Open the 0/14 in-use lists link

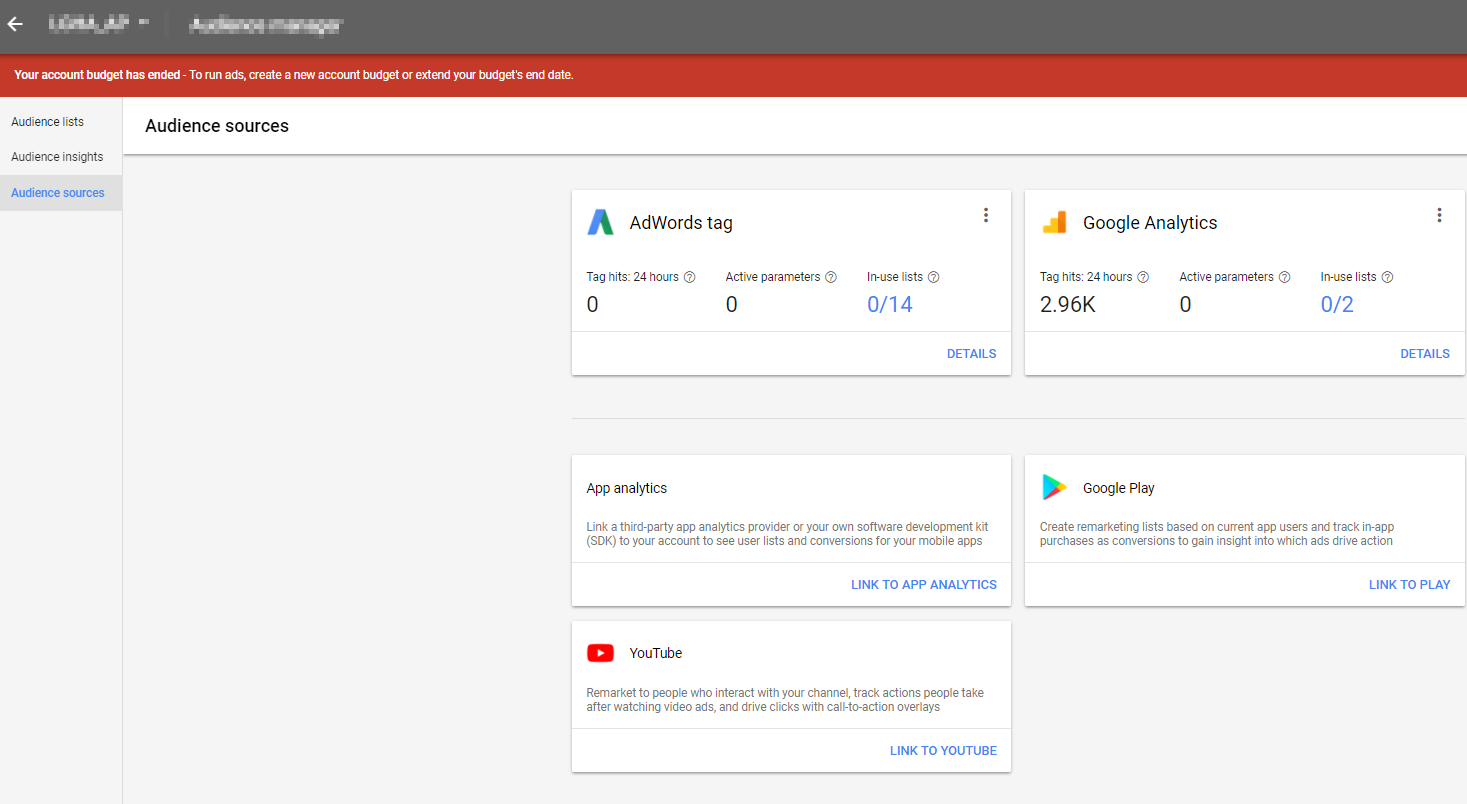(x=890, y=305)
